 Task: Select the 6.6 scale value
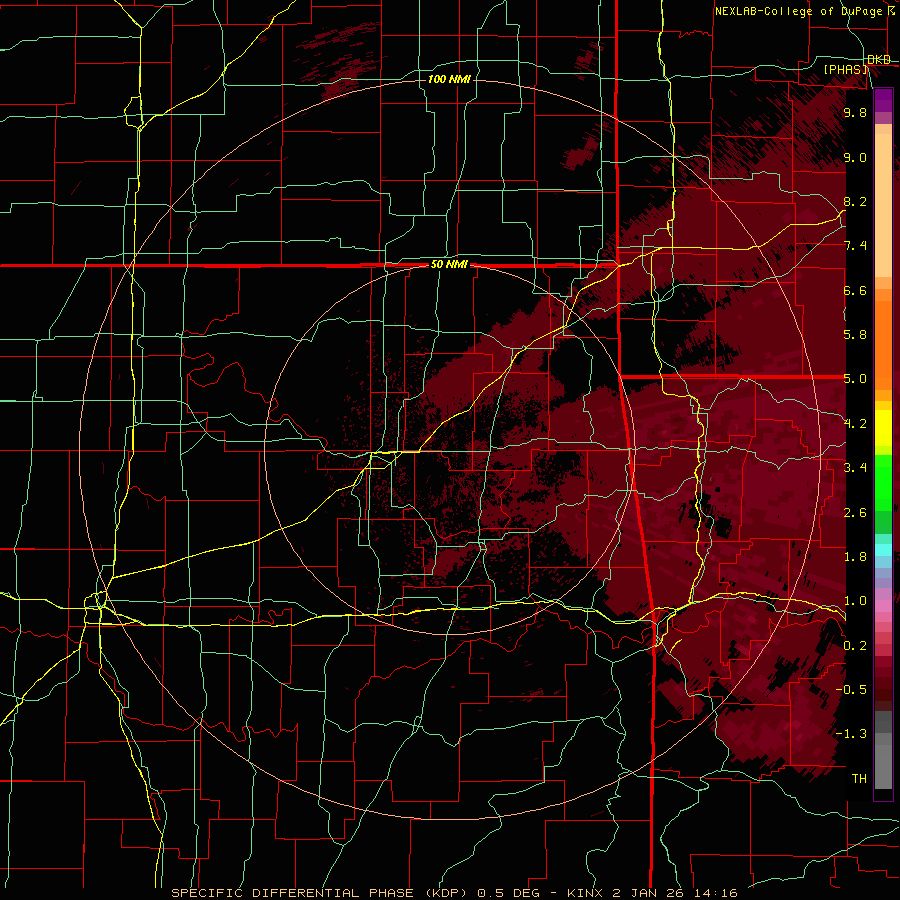pyautogui.click(x=855, y=290)
